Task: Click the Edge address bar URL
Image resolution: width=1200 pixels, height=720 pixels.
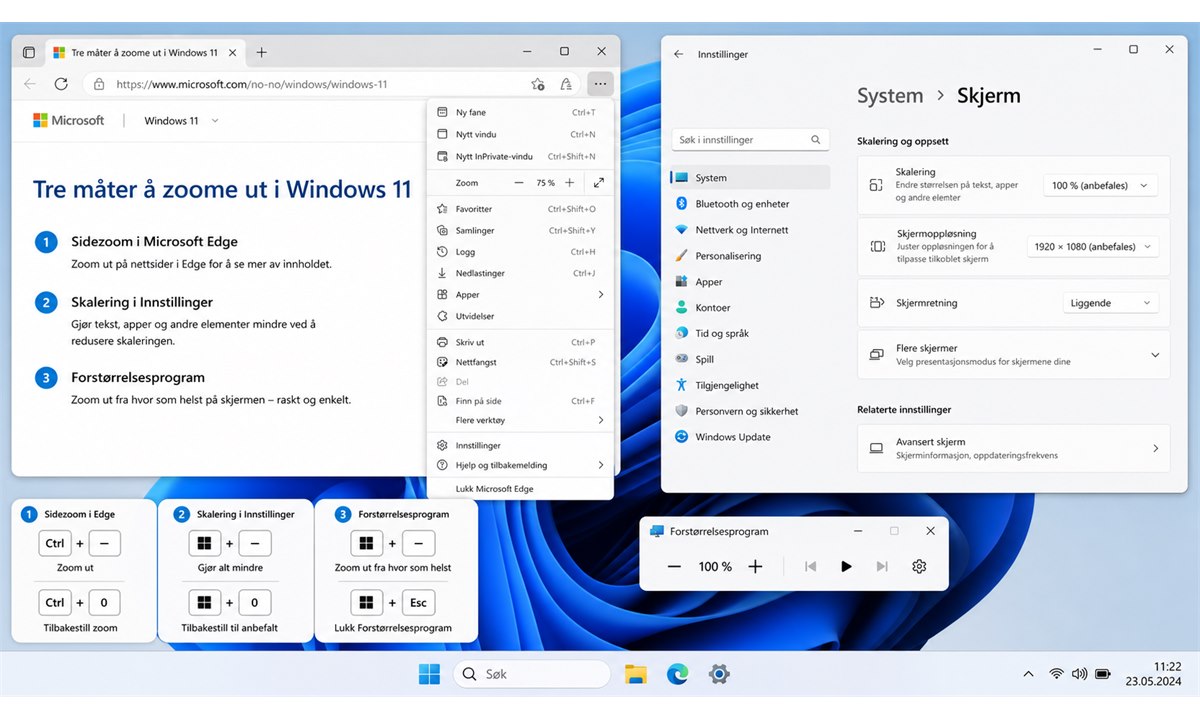Action: (x=252, y=85)
